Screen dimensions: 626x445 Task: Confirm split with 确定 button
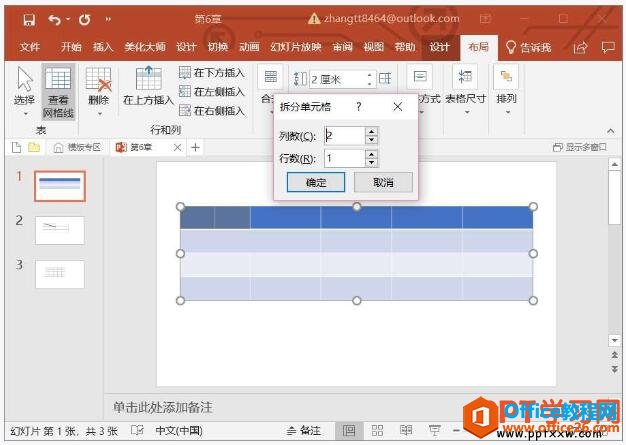tap(316, 182)
